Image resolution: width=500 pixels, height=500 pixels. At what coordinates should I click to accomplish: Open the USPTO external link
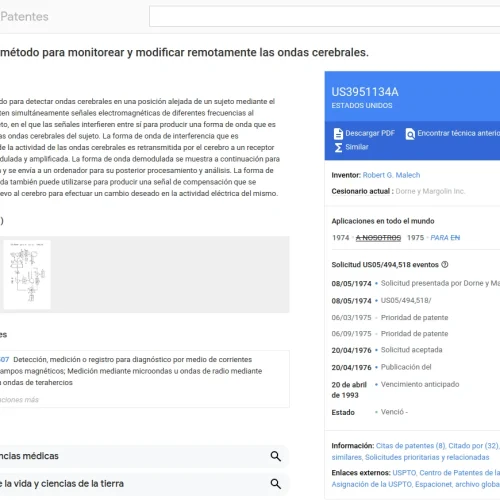(404, 473)
